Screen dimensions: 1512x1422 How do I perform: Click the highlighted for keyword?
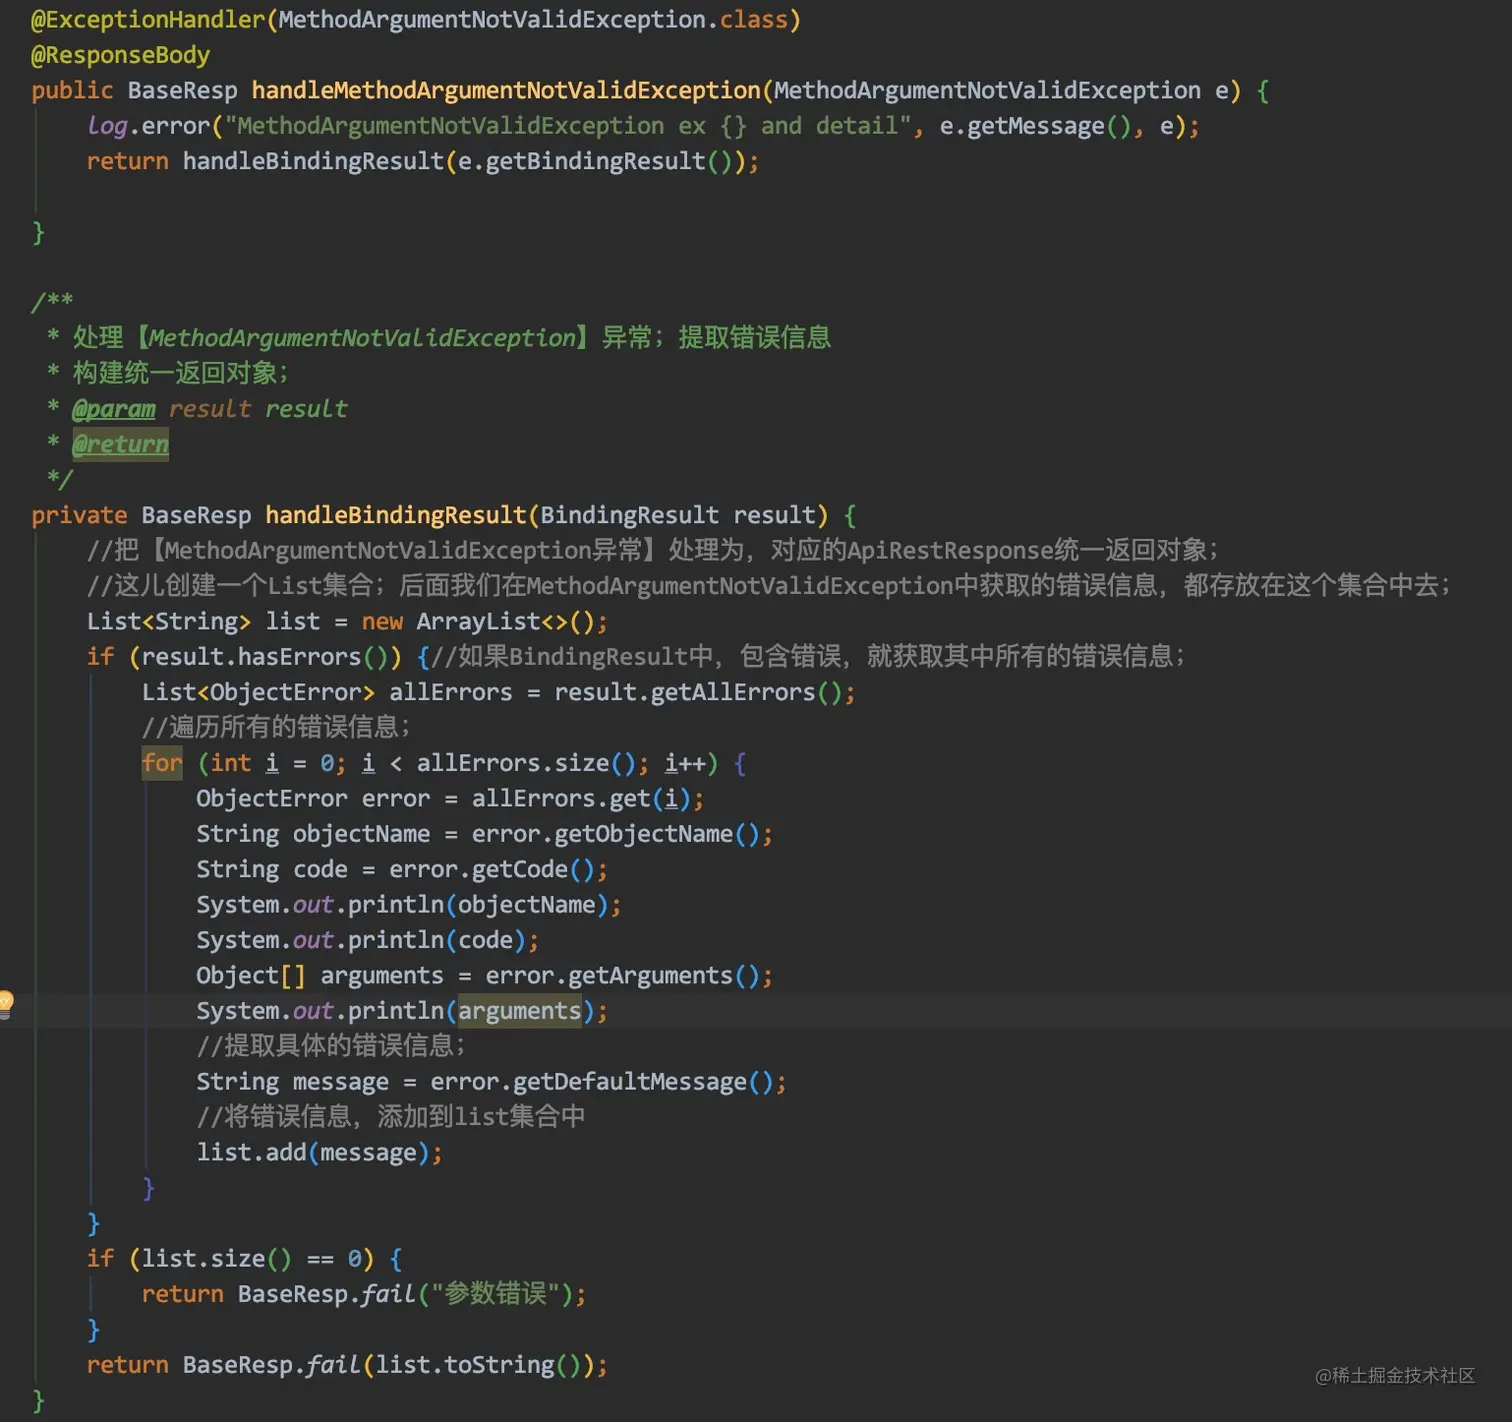[162, 763]
